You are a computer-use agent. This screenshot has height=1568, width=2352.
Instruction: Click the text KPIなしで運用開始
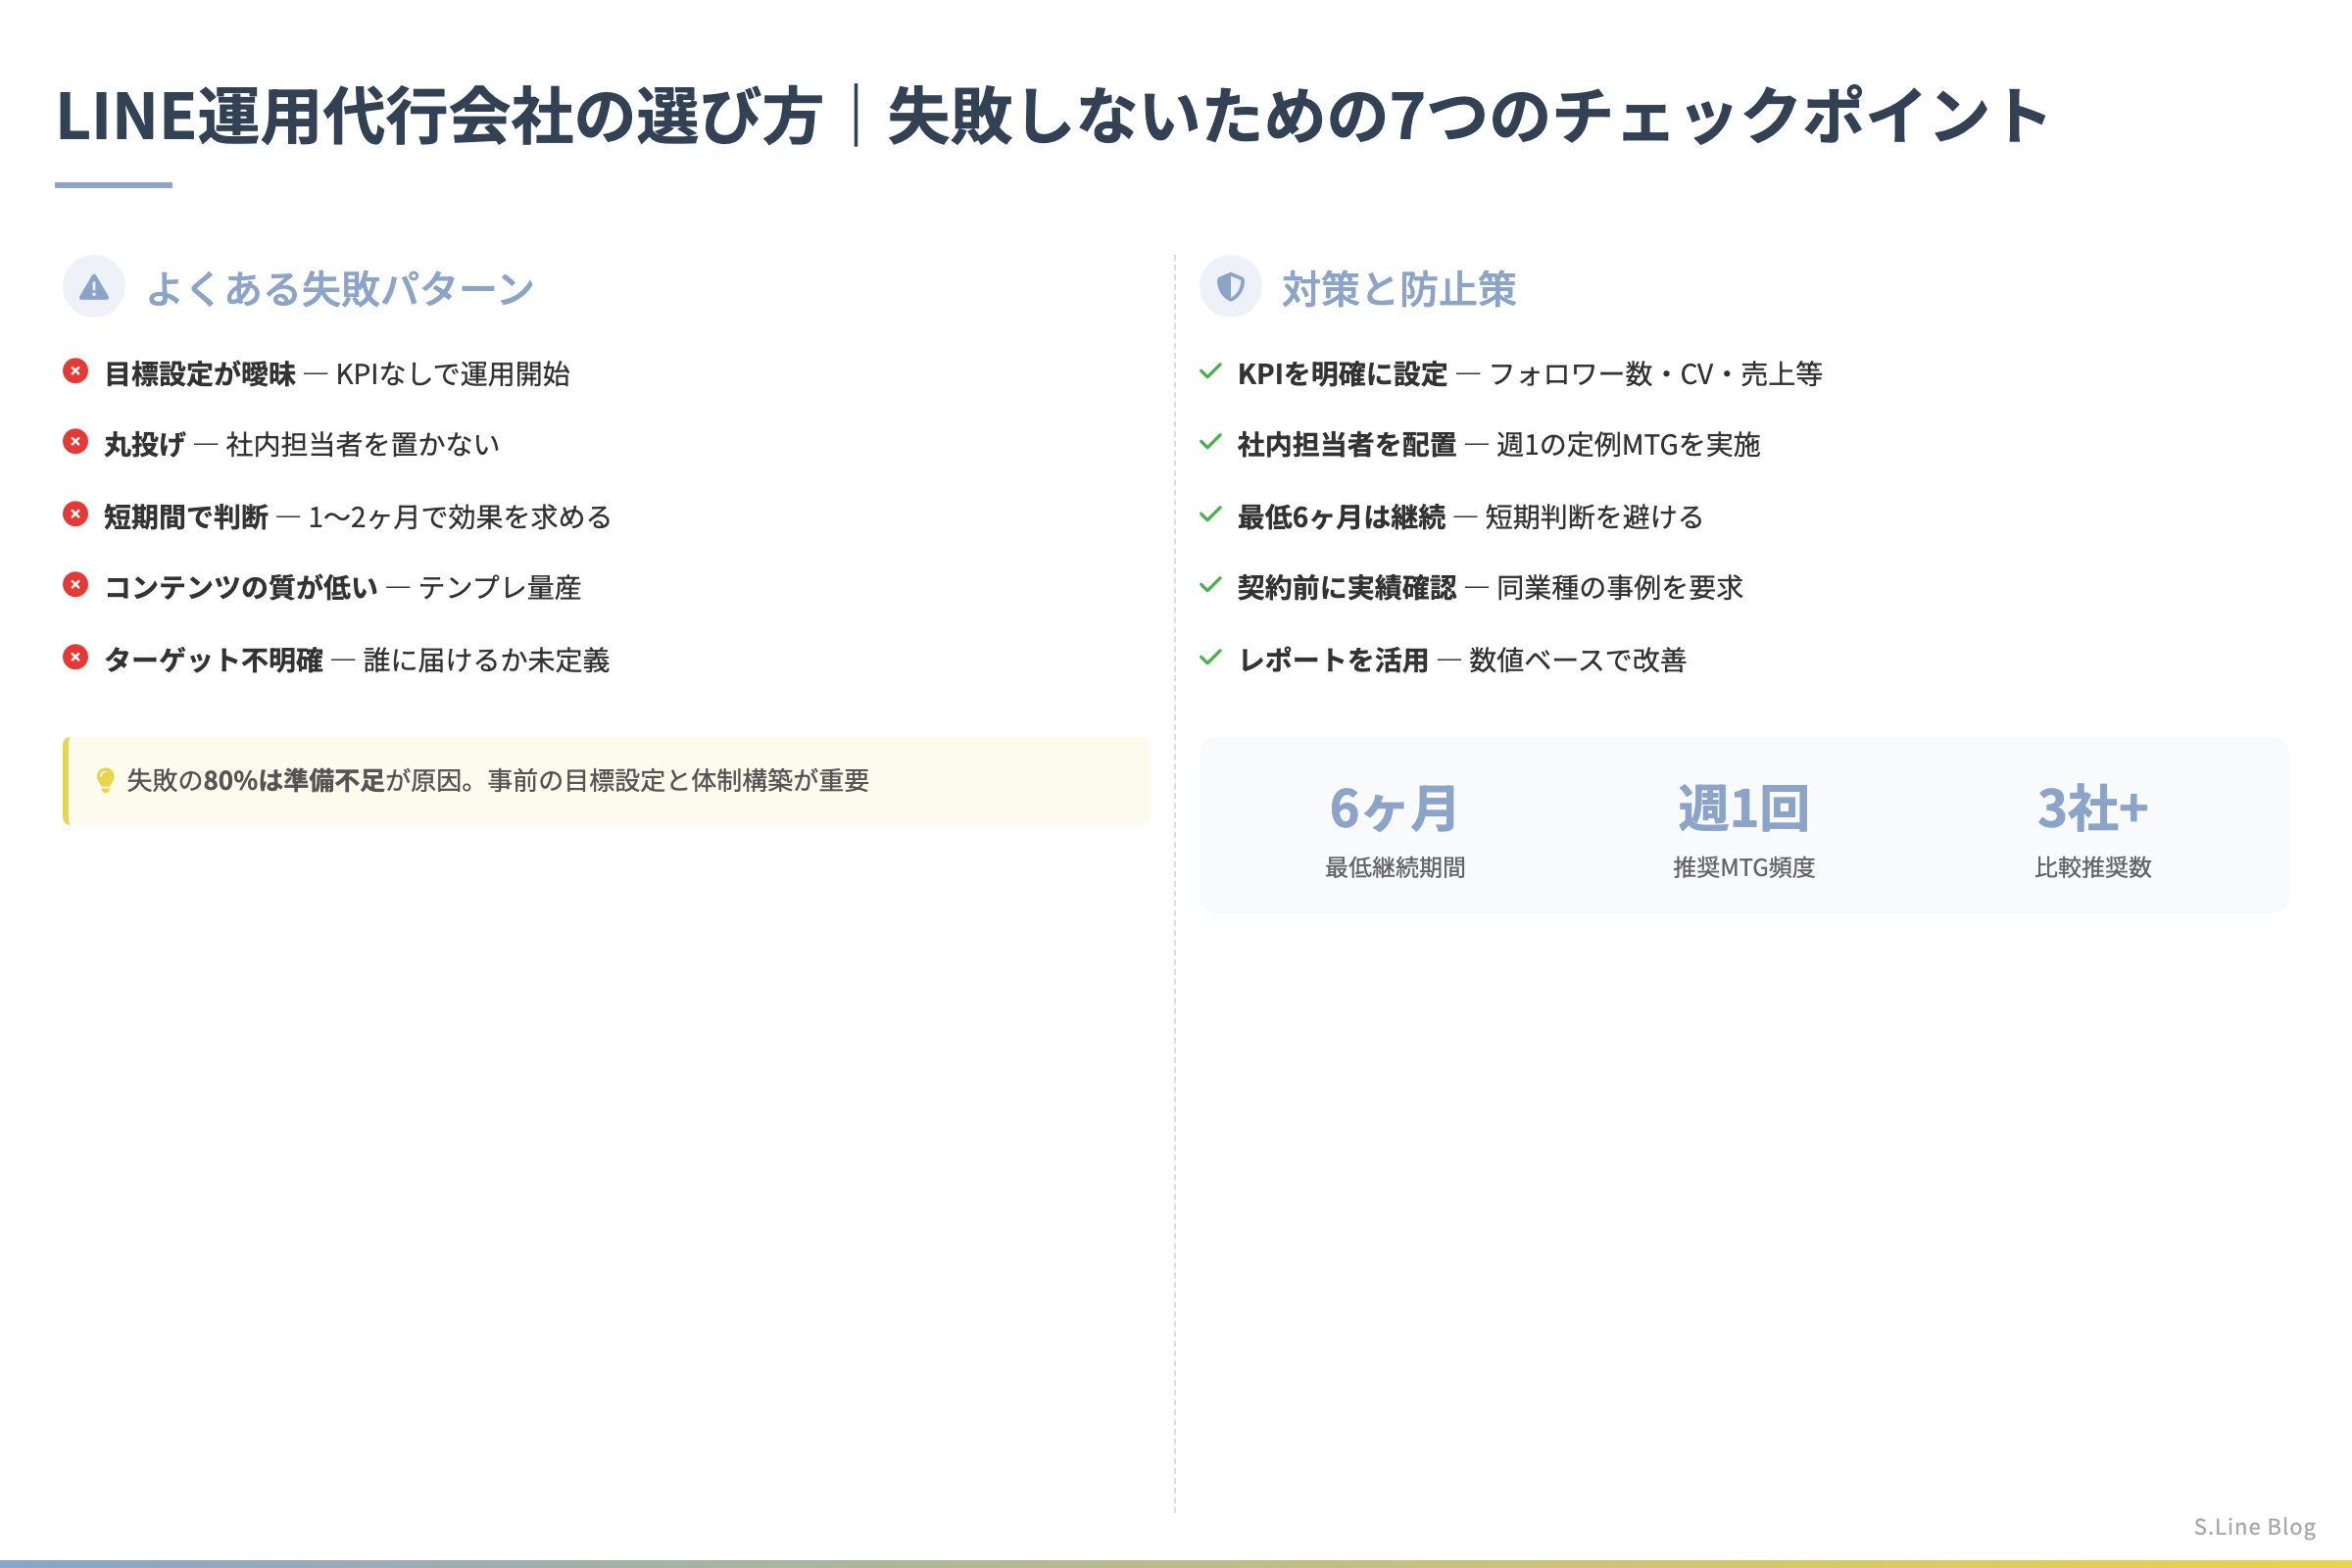coord(453,374)
